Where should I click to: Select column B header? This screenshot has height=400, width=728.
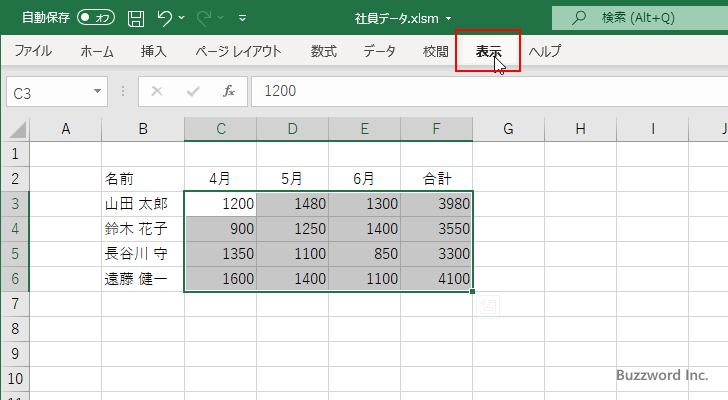pyautogui.click(x=143, y=129)
